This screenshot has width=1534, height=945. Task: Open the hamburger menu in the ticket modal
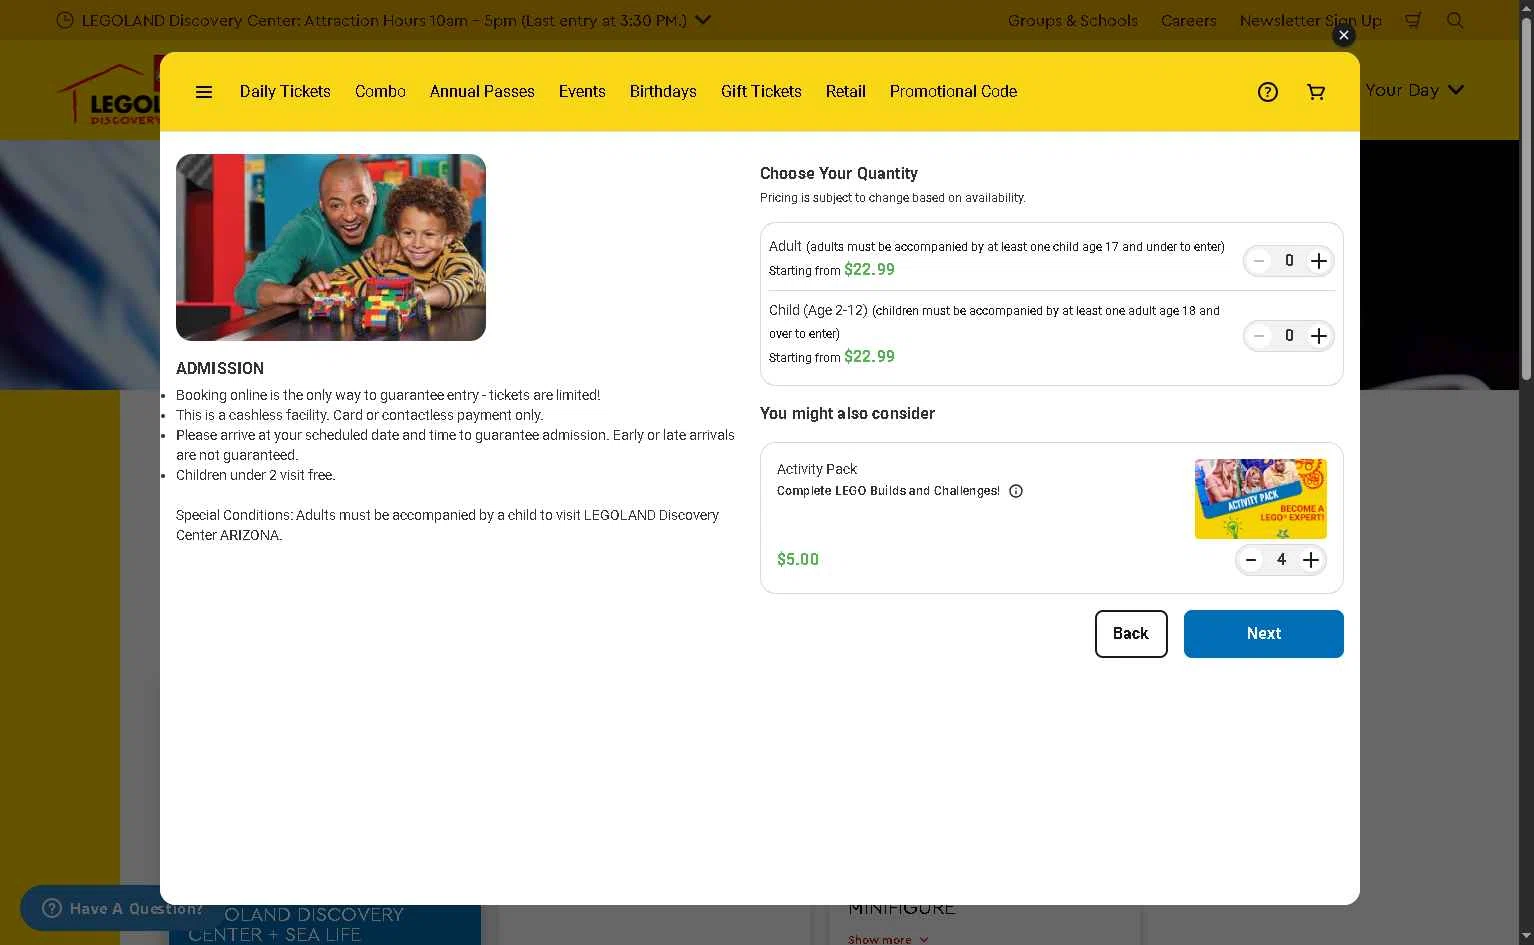pyautogui.click(x=204, y=92)
